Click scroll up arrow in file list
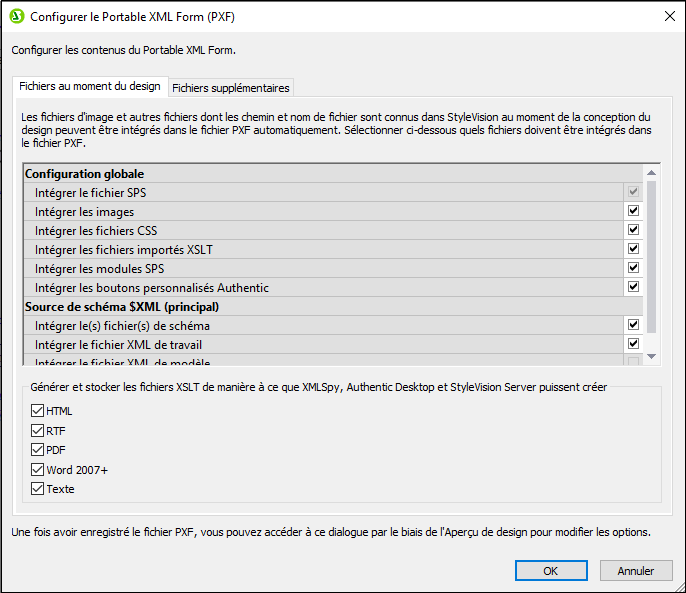Viewport: 686px width, 593px height. click(652, 172)
